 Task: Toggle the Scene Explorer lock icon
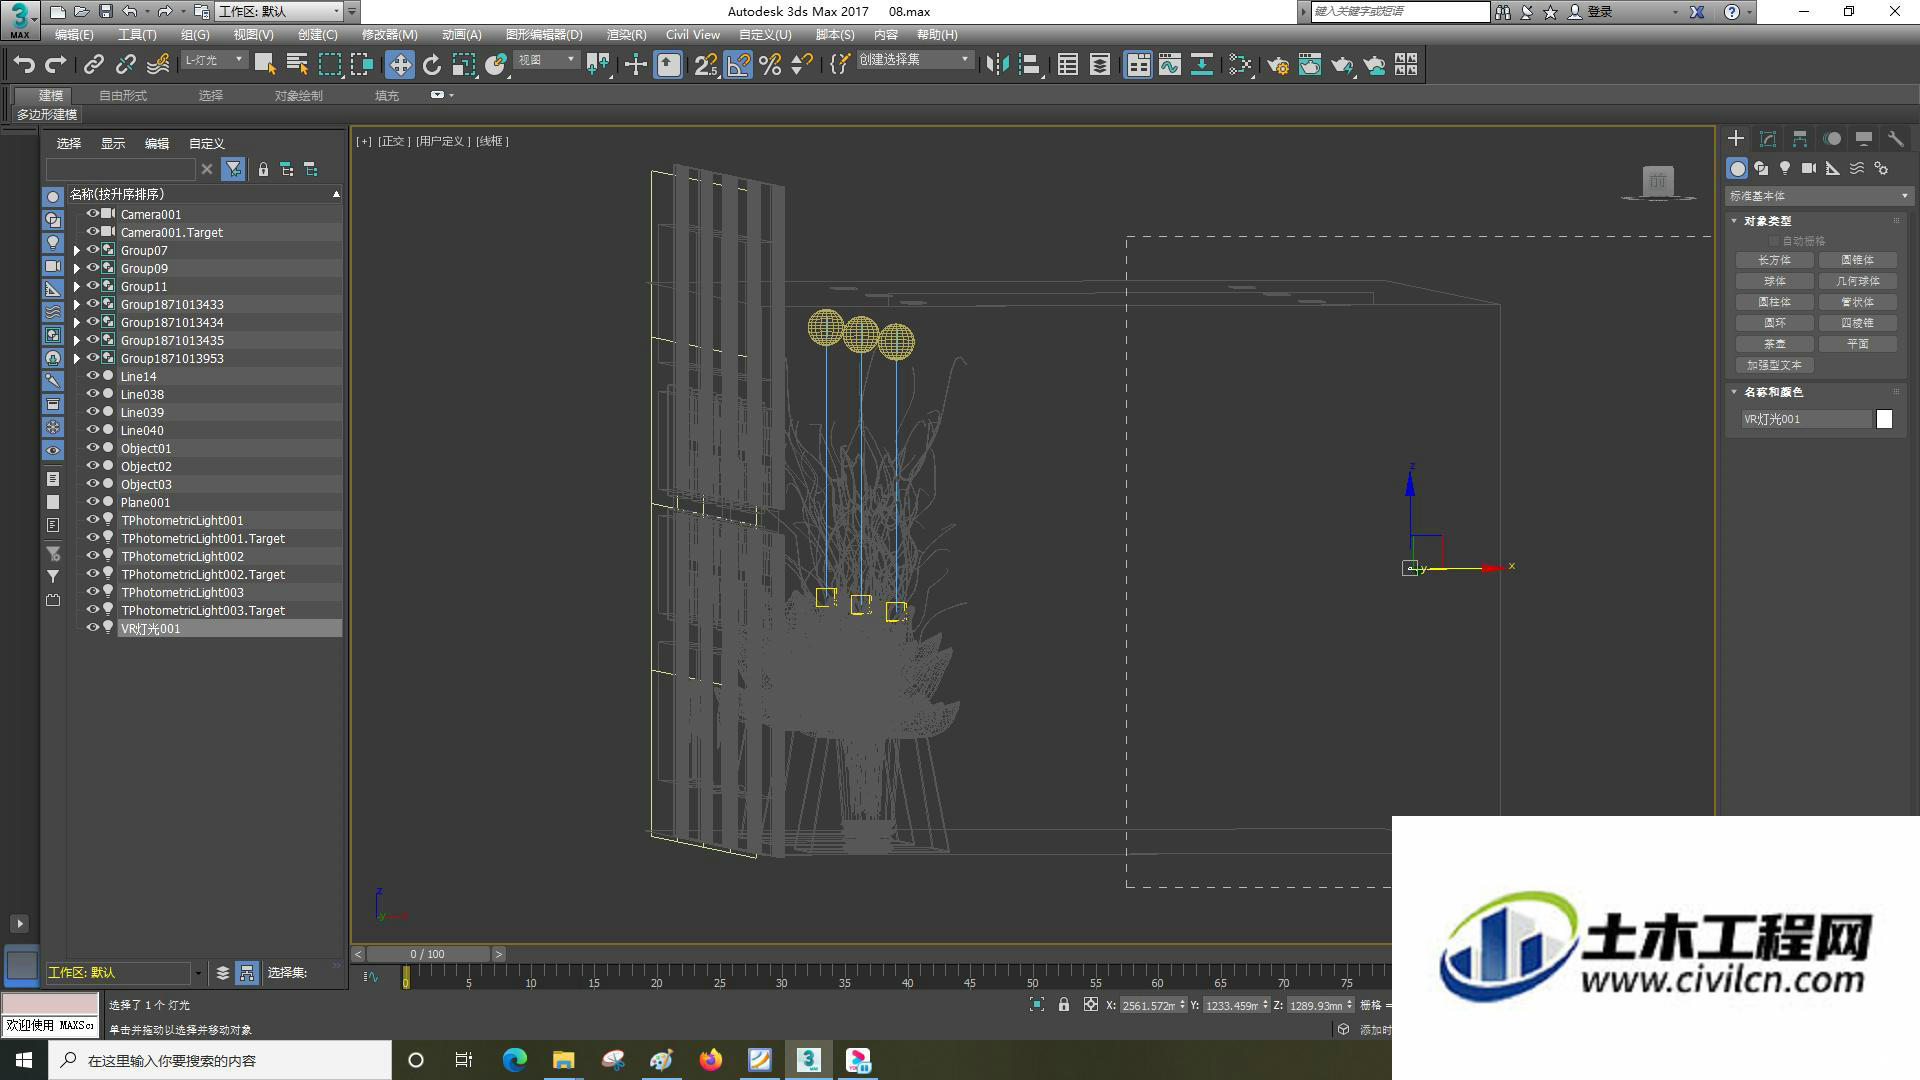pos(263,169)
